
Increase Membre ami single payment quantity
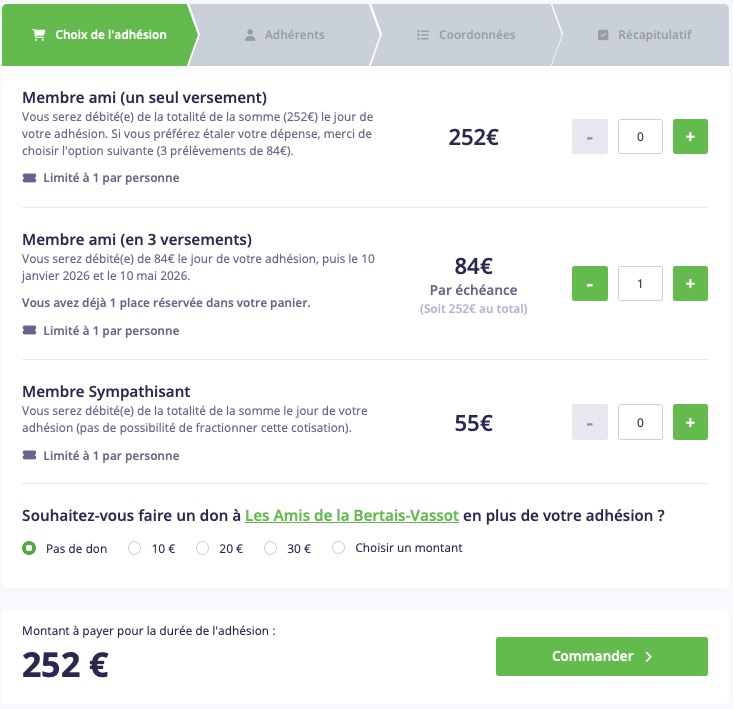[690, 137]
